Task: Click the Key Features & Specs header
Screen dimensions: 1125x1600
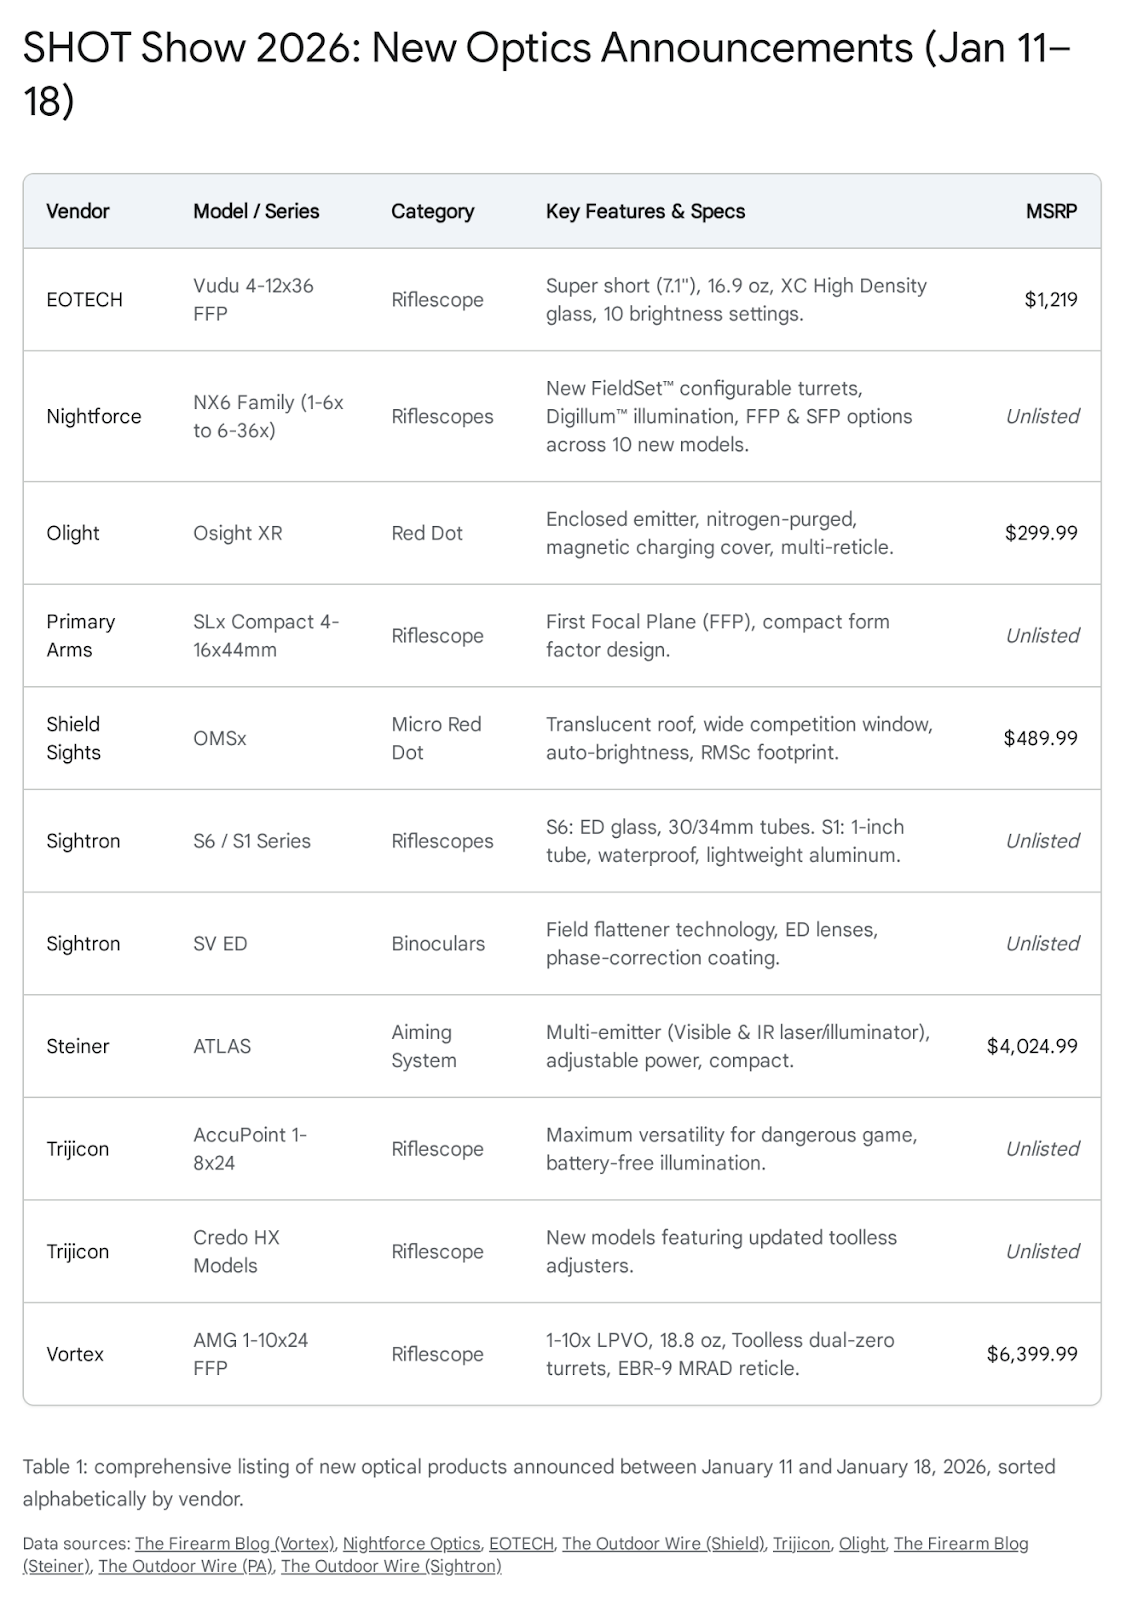Action: [645, 211]
